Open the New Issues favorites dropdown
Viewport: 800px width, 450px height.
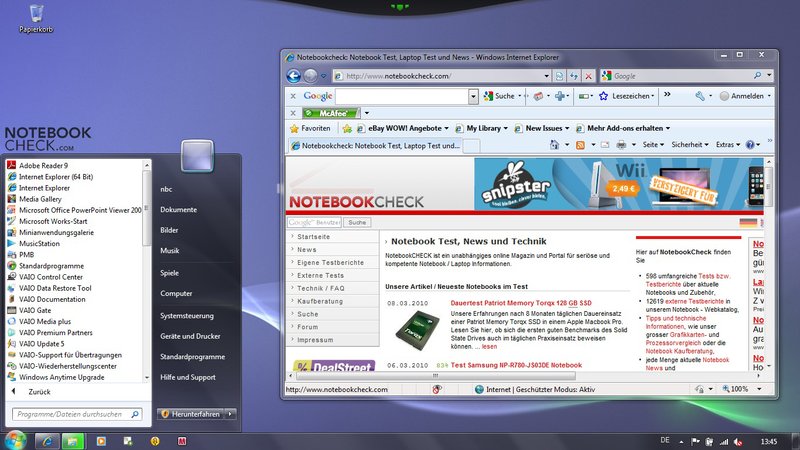(567, 129)
